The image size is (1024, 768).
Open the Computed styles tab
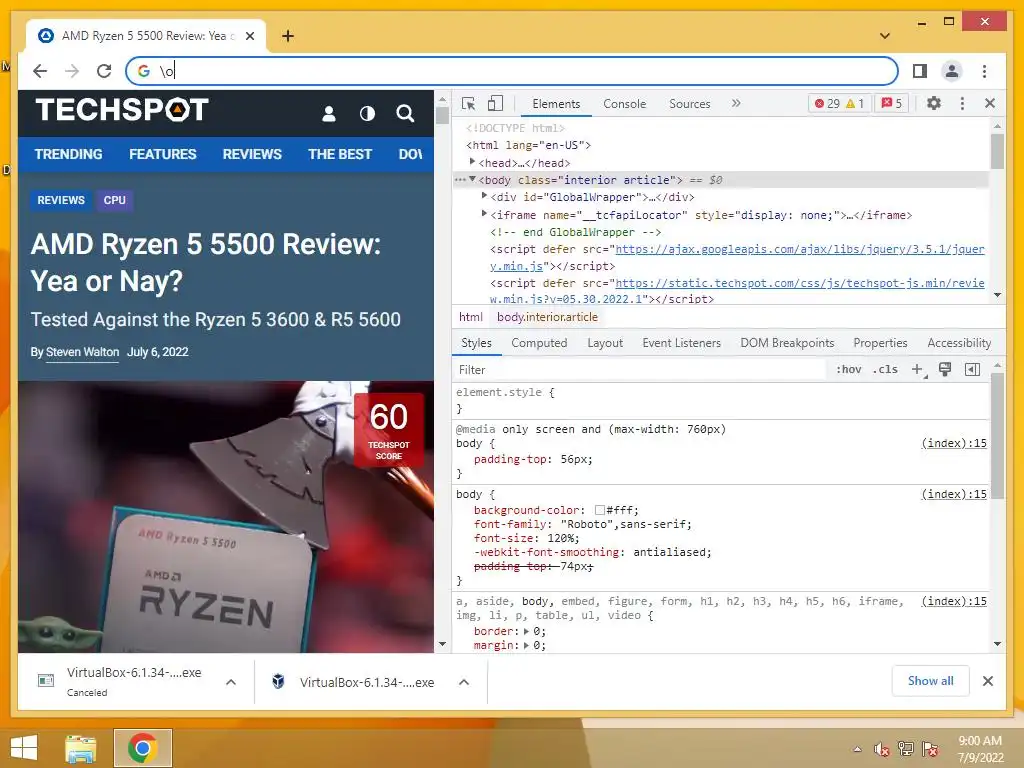coord(539,343)
